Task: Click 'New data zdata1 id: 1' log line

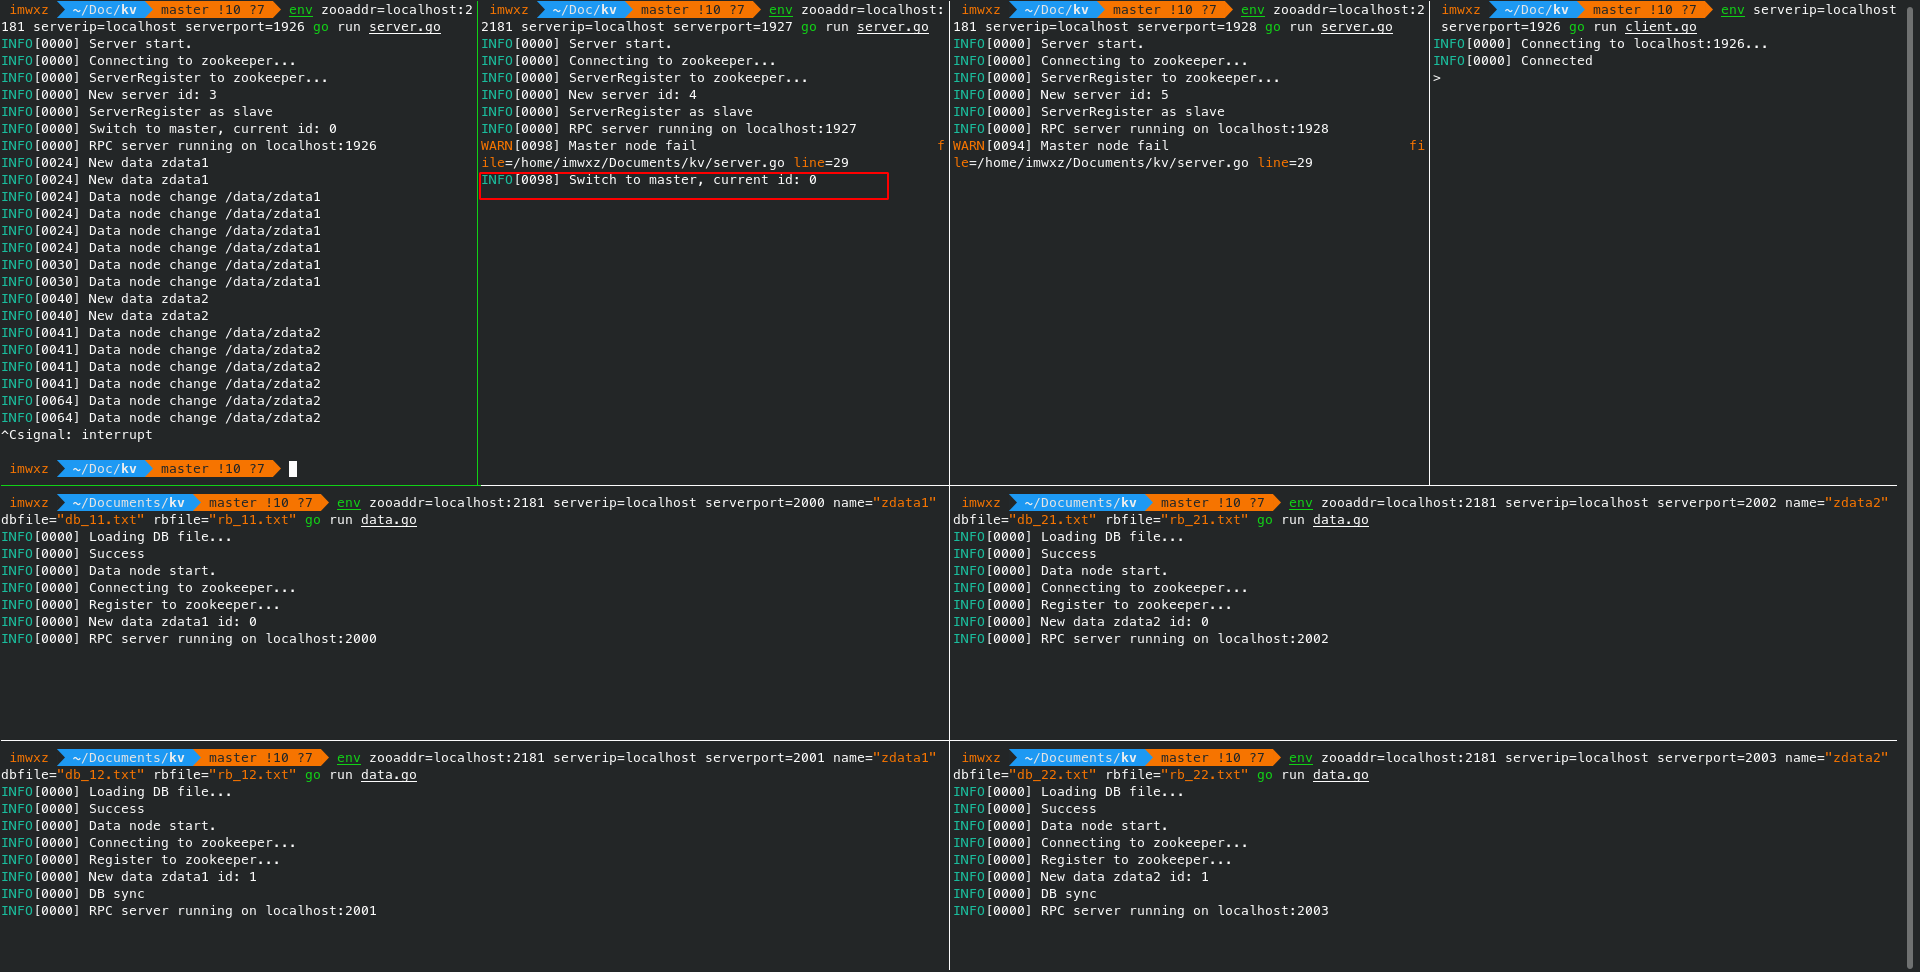Action: tap(129, 877)
